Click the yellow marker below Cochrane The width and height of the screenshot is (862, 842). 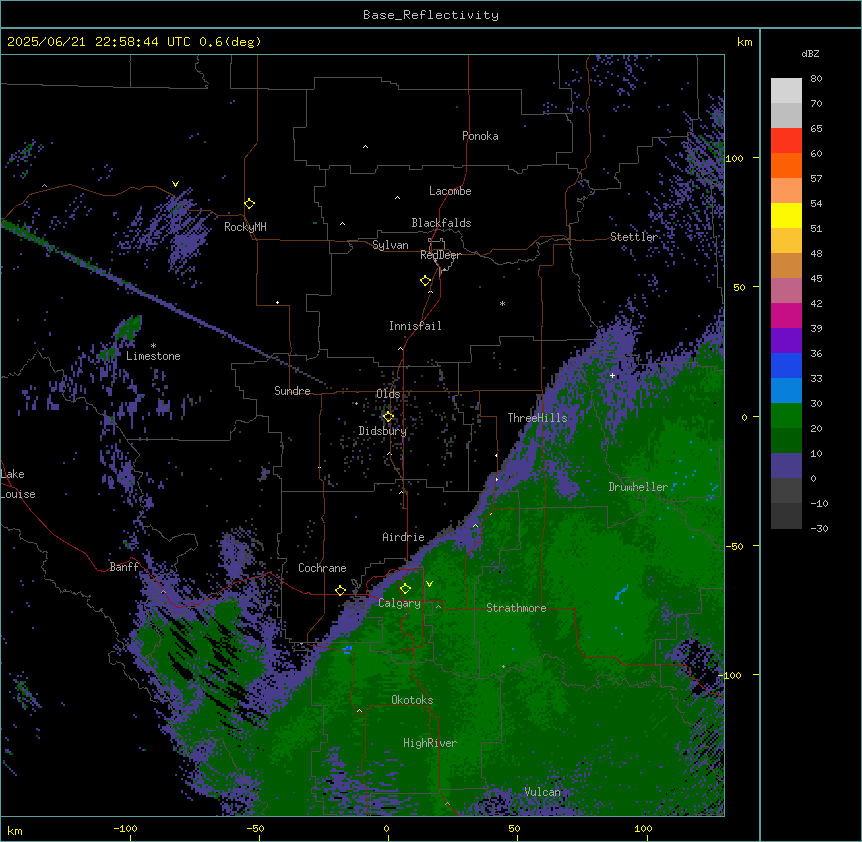[340, 591]
